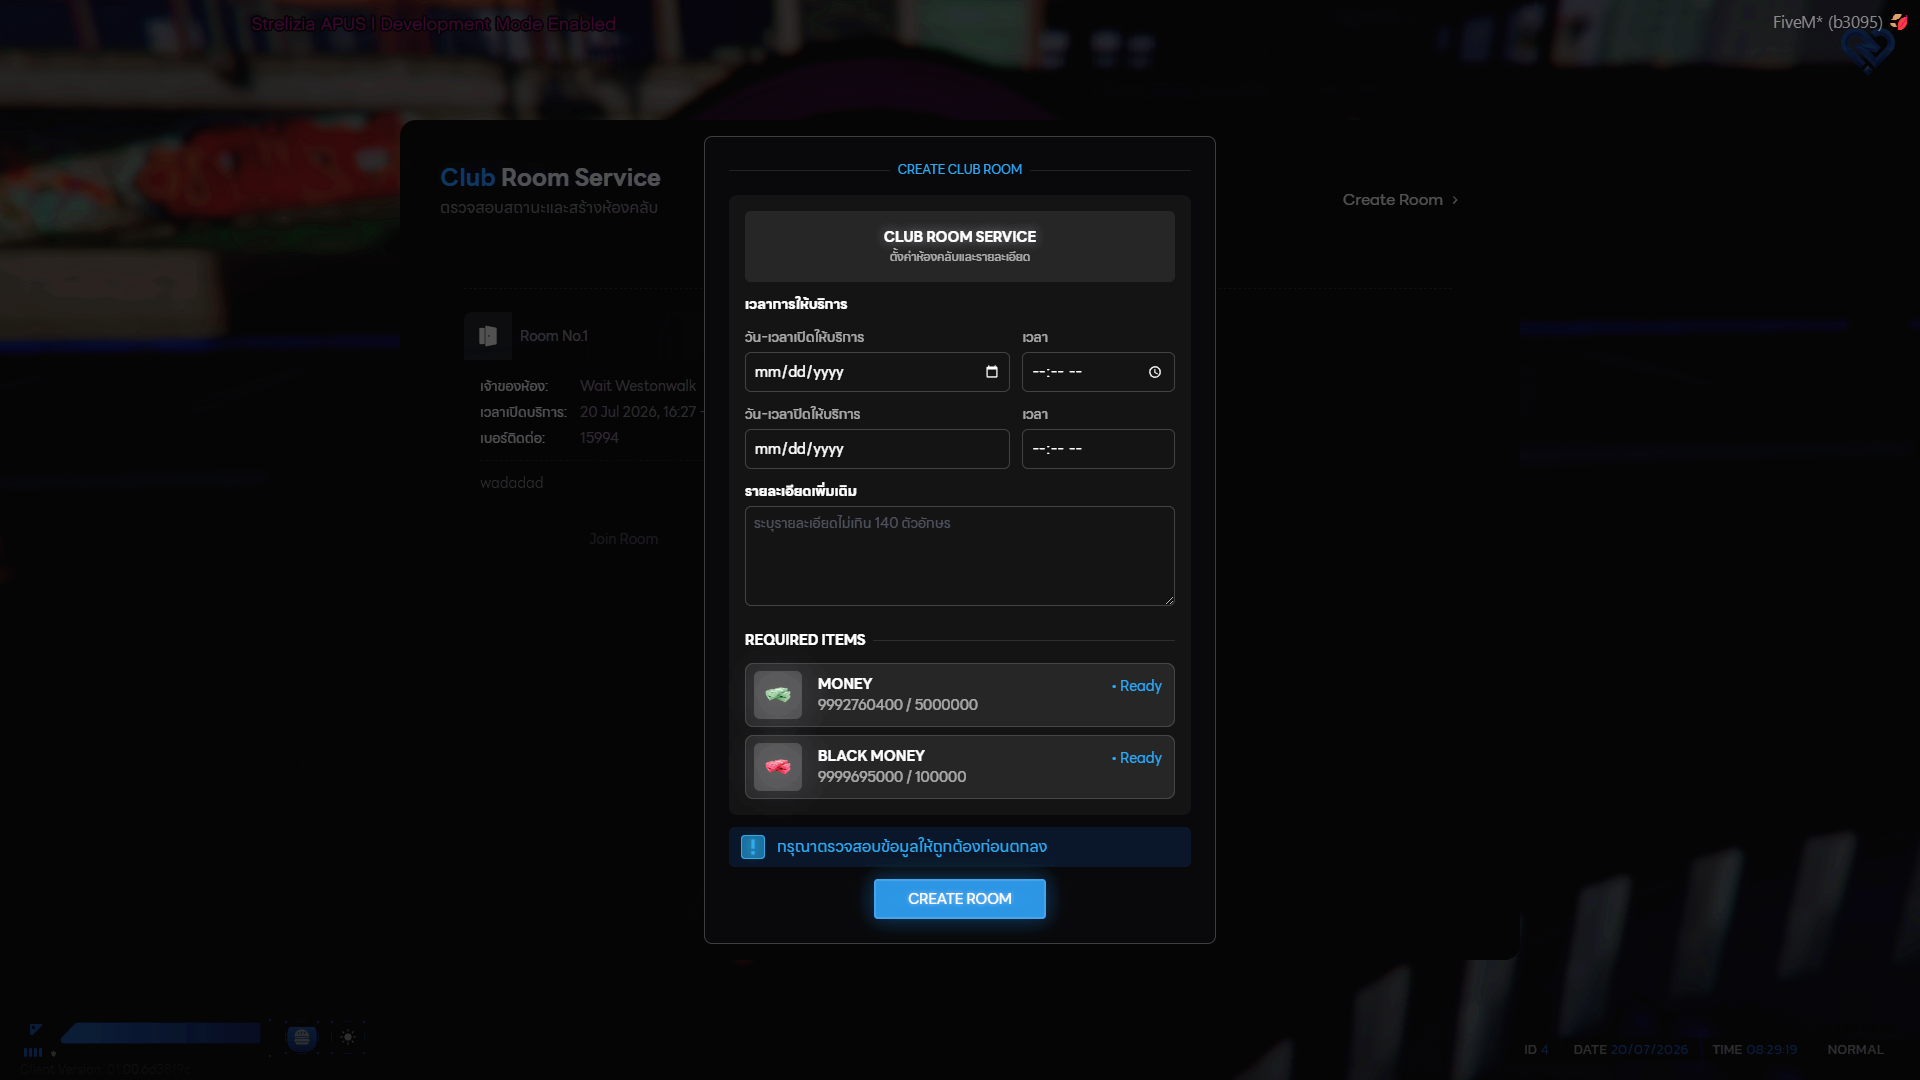
Task: Click the BLACK MONEY Ready status label
Action: (1137, 758)
